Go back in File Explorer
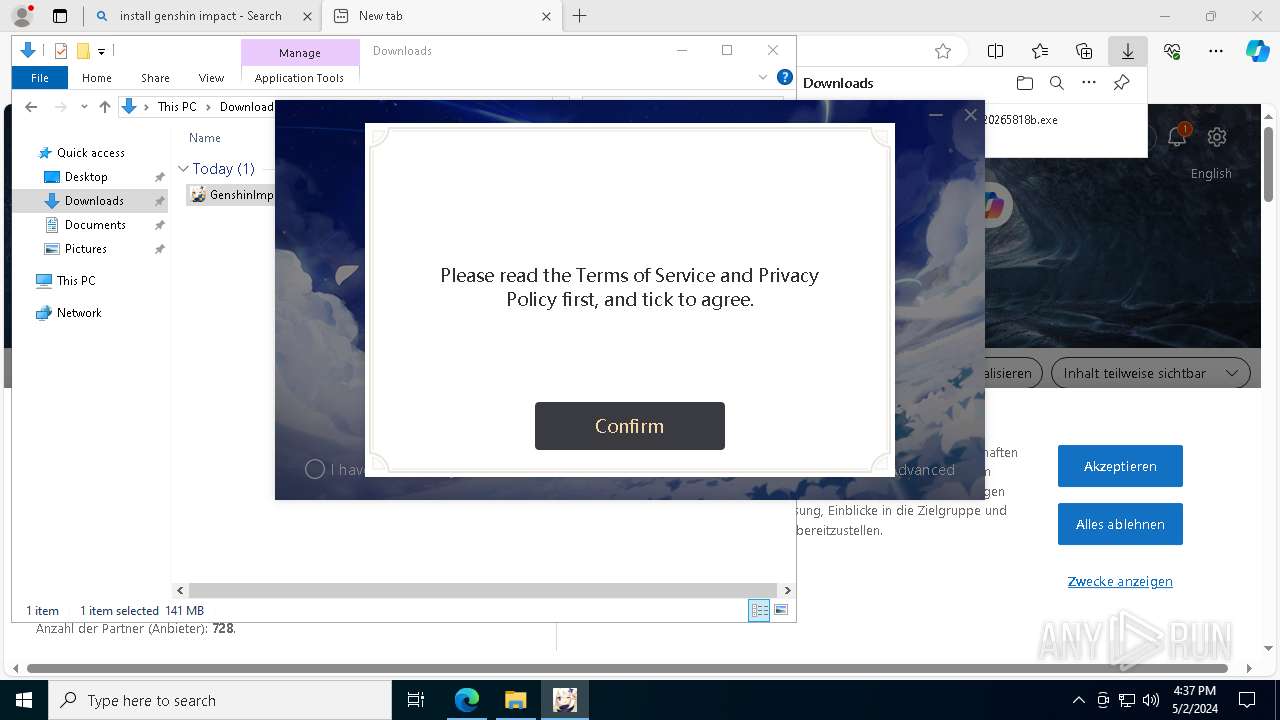Image resolution: width=1280 pixels, height=720 pixels. point(31,107)
